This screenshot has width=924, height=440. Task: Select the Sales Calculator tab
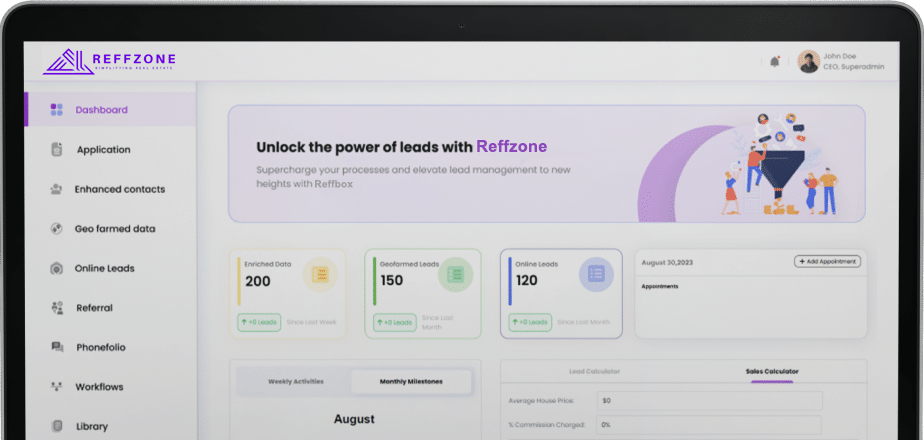tap(772, 371)
